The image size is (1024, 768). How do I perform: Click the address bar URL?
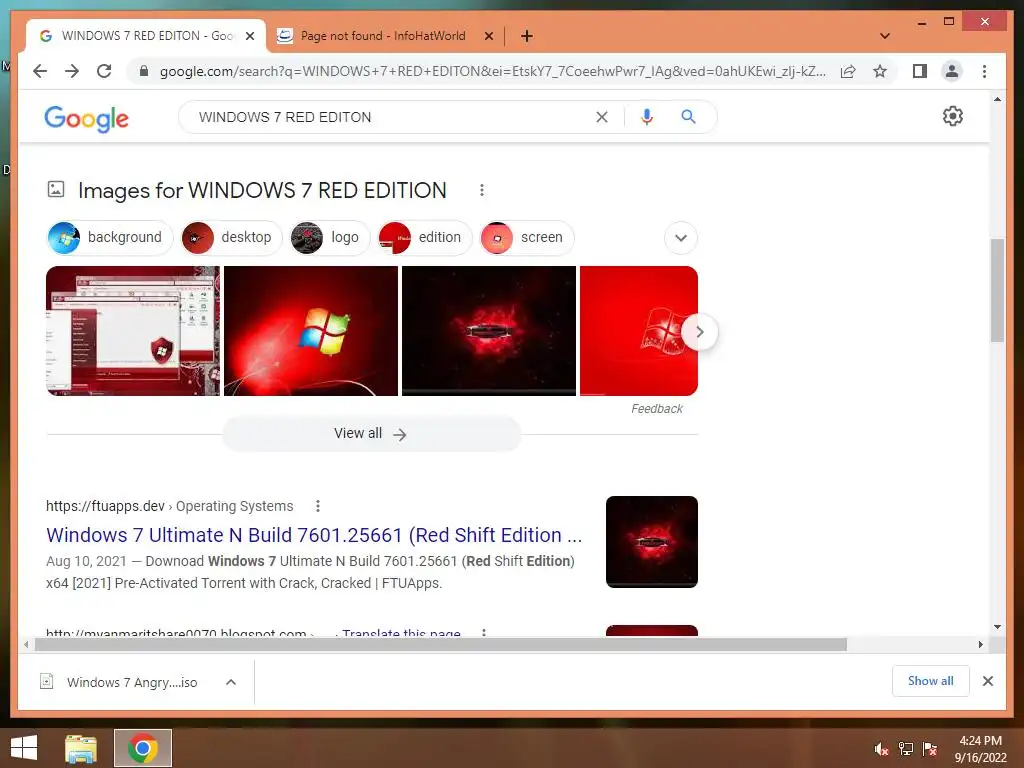click(x=492, y=71)
